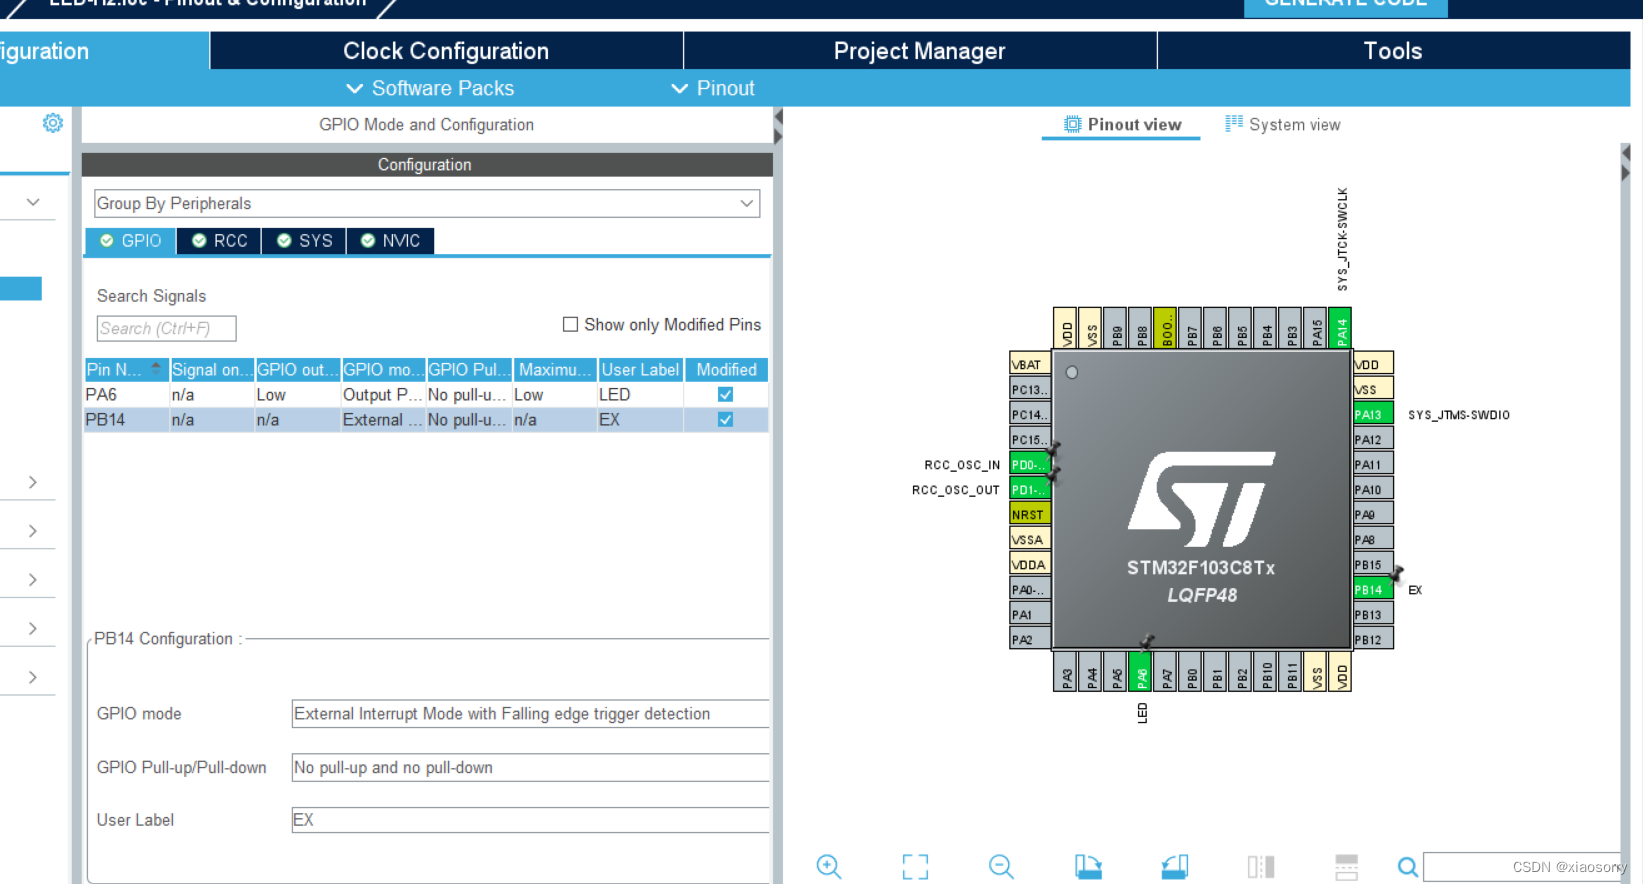Collapse panel using splitter arrow
Screen dimensions: 1643x884
[778, 118]
